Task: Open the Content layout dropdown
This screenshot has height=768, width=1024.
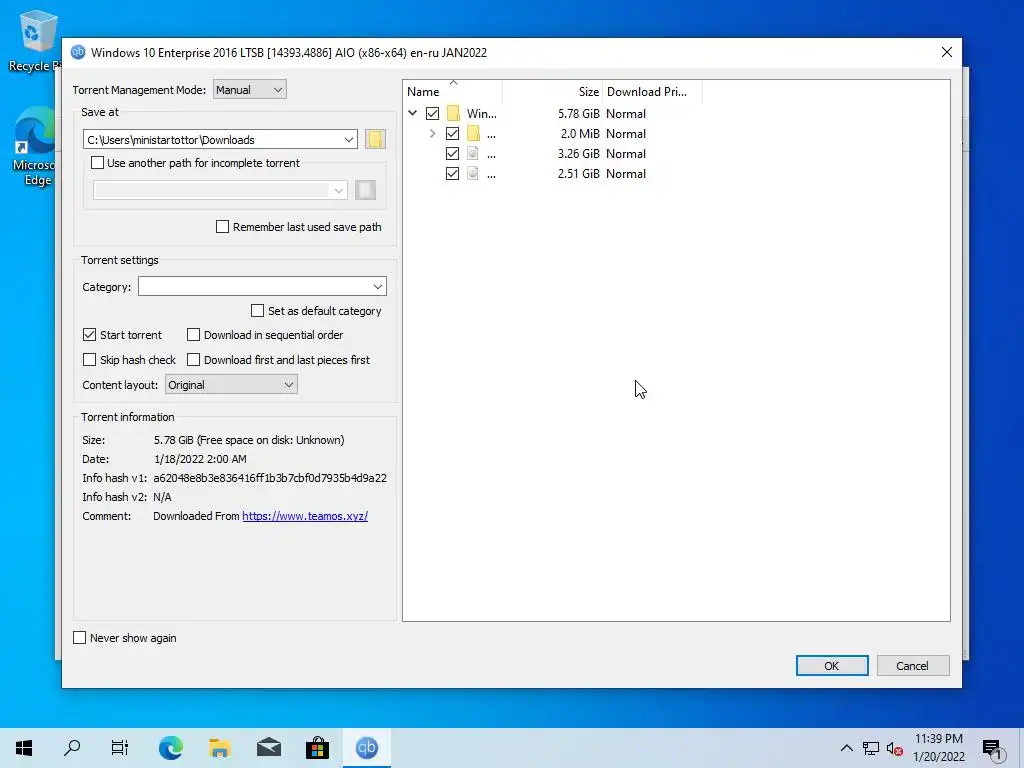Action: coord(231,385)
